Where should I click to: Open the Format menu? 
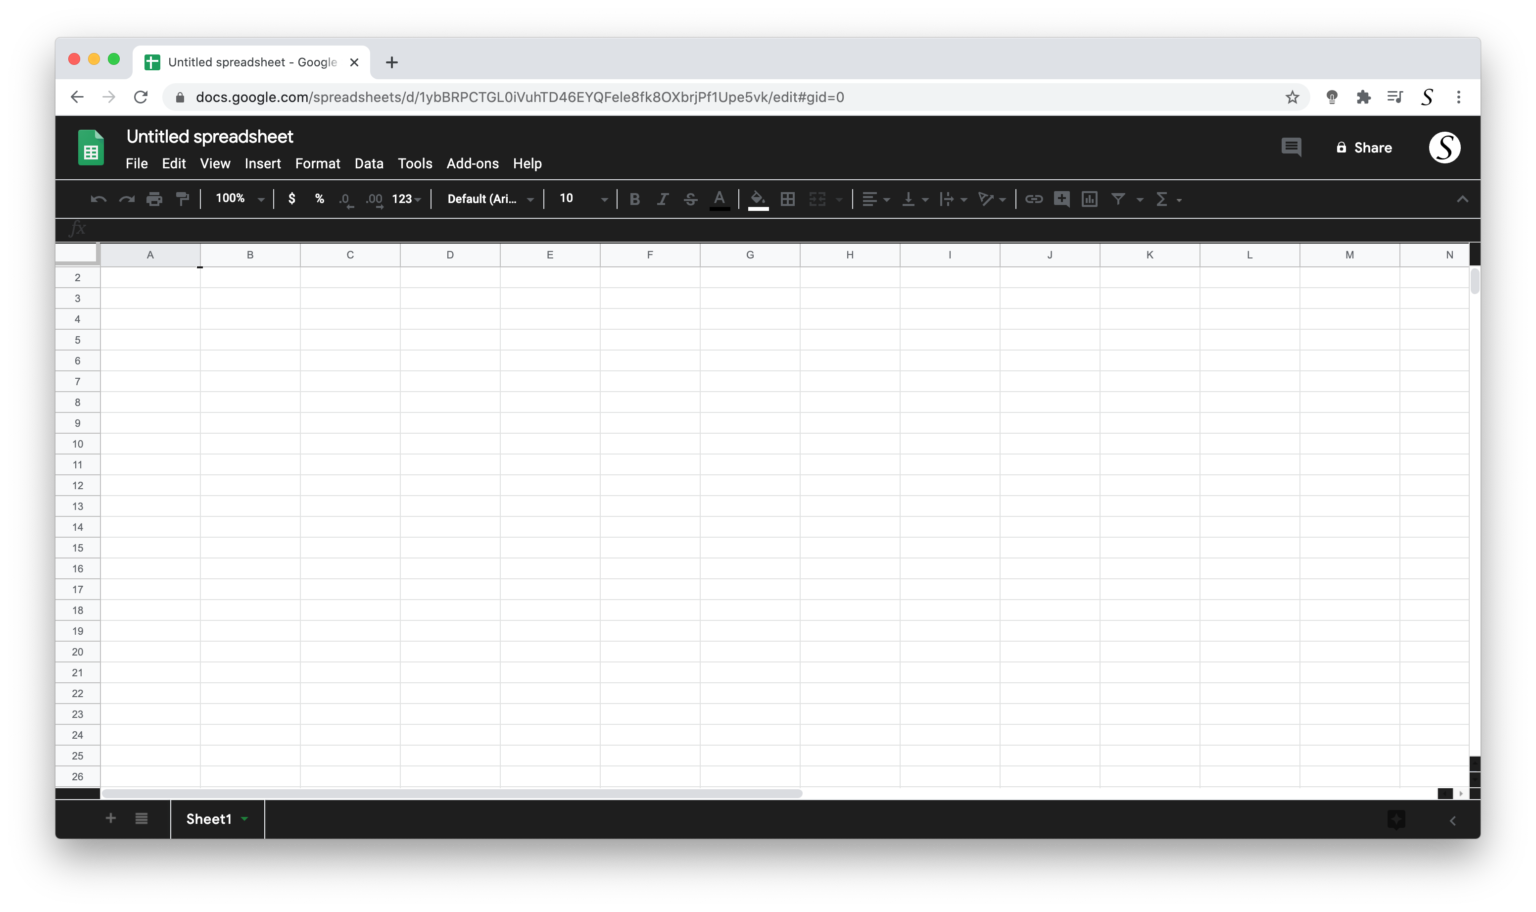(x=317, y=163)
